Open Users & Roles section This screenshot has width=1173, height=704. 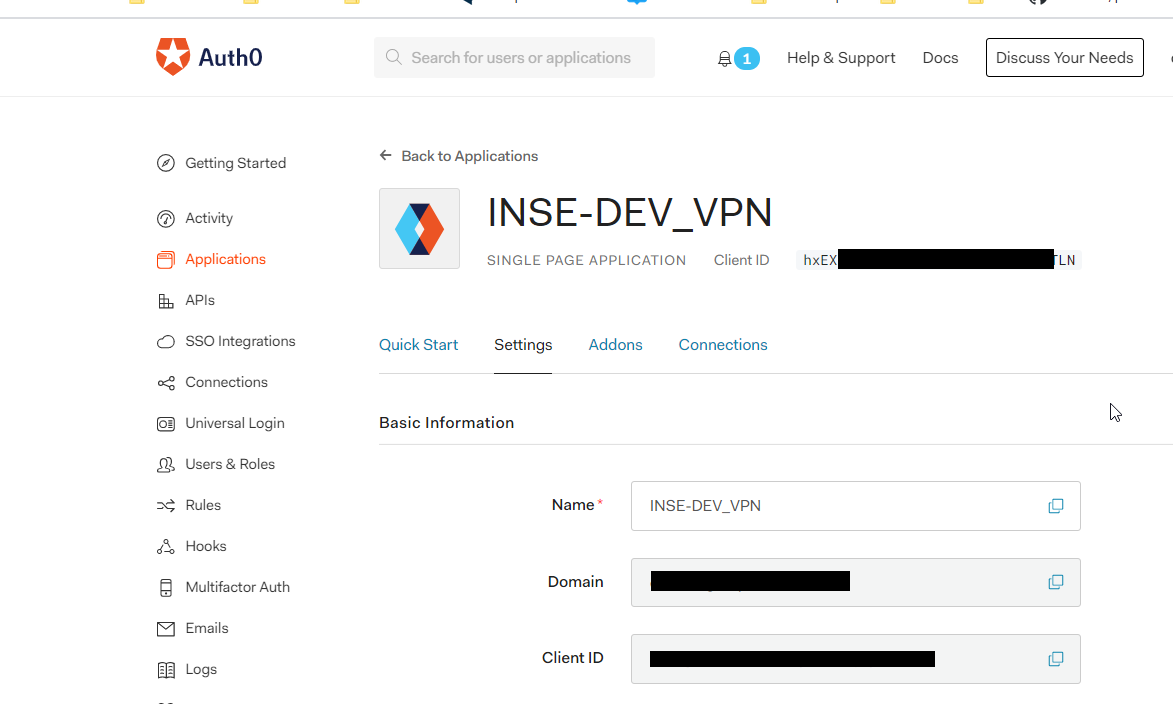pyautogui.click(x=229, y=464)
